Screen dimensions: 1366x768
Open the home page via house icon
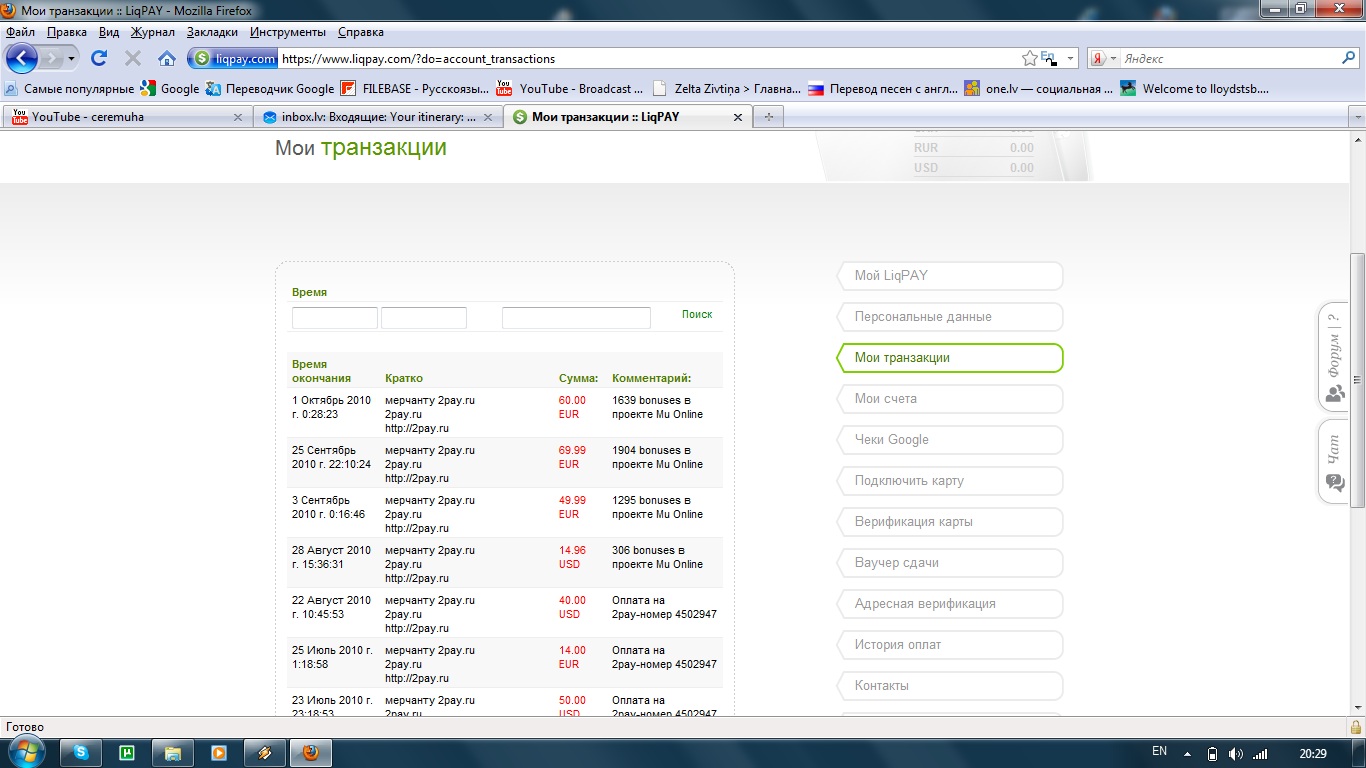167,58
